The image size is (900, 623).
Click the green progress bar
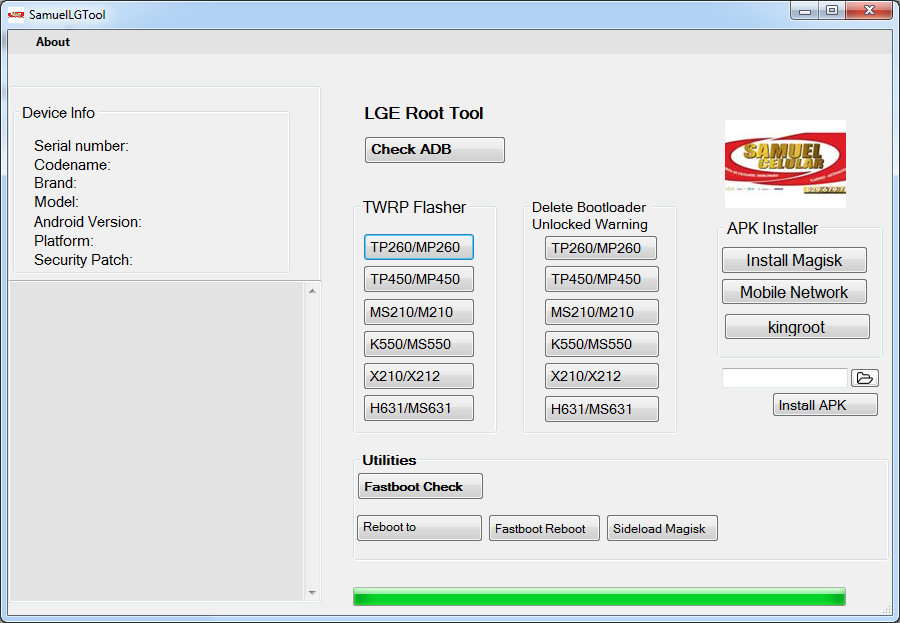pyautogui.click(x=599, y=597)
